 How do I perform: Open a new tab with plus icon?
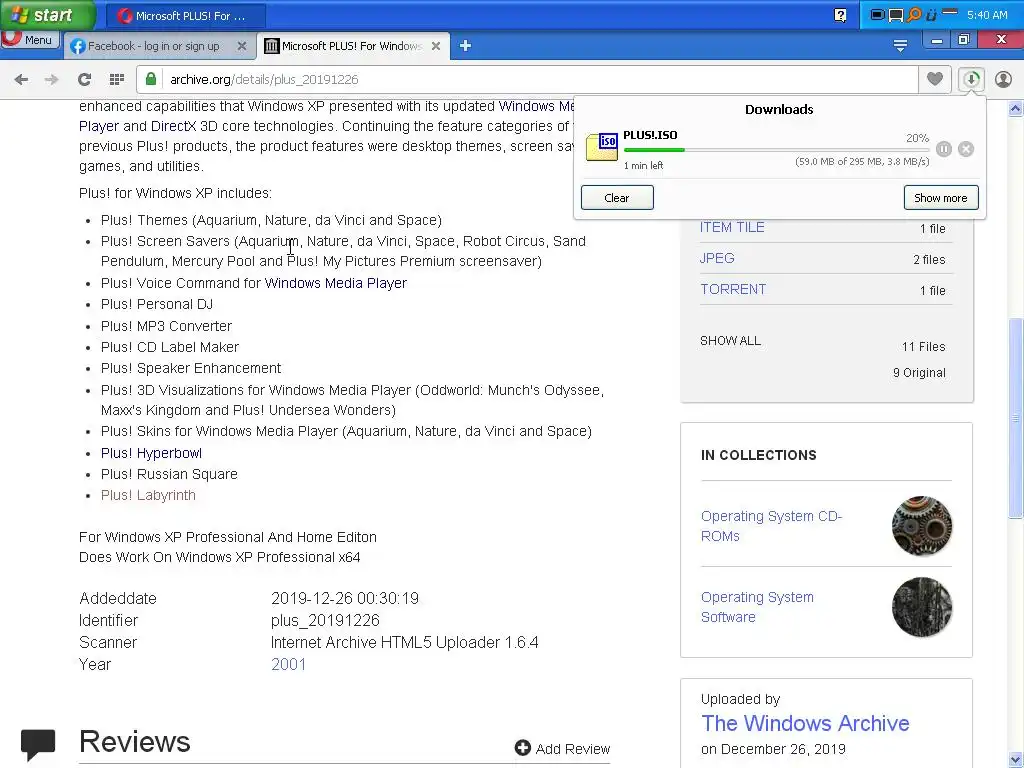point(465,46)
